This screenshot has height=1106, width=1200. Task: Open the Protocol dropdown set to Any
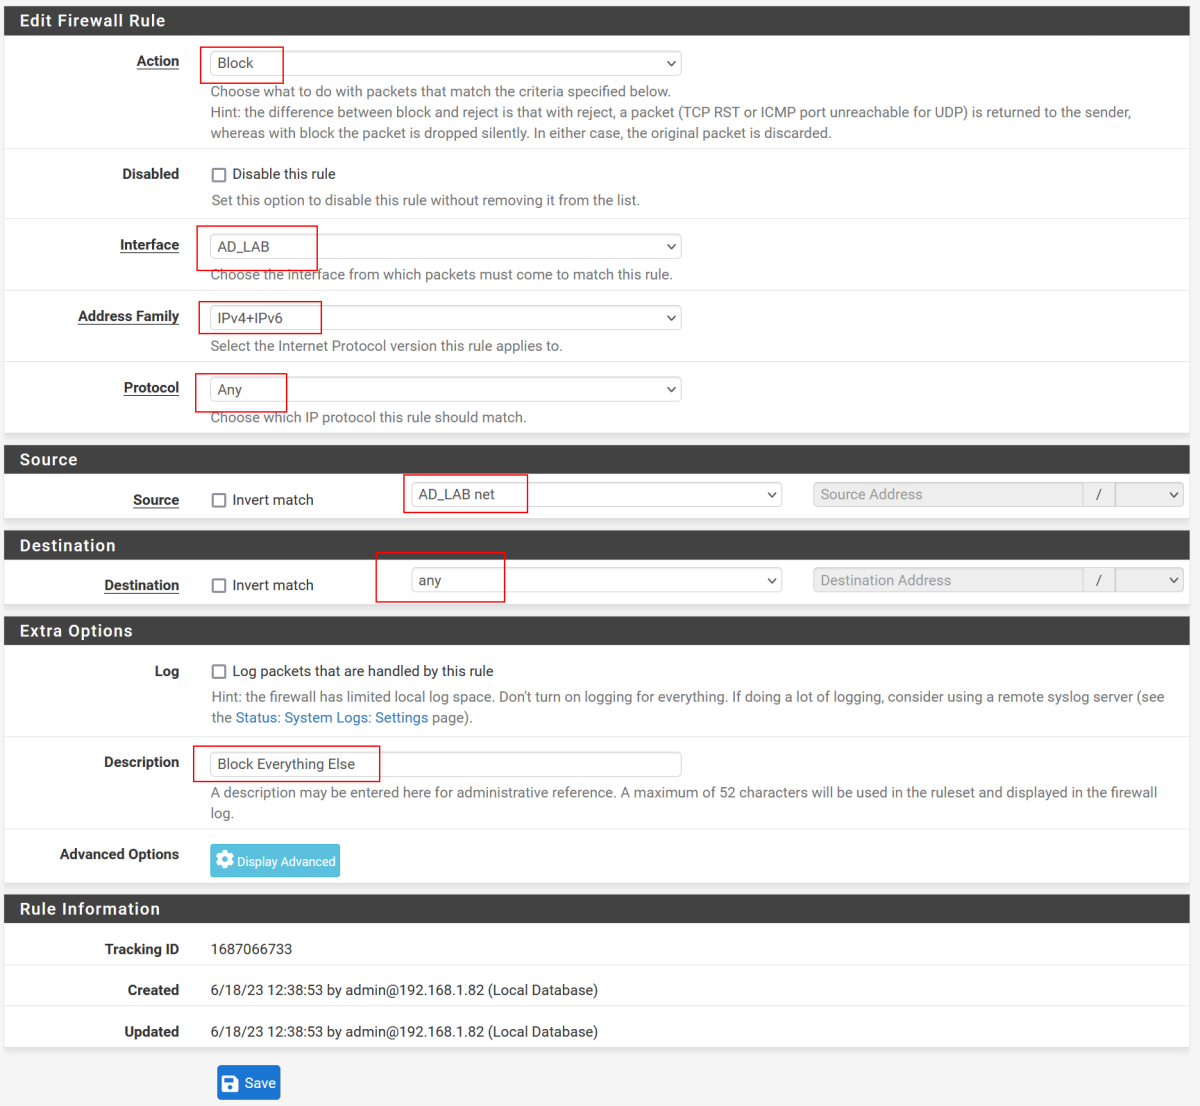[445, 390]
